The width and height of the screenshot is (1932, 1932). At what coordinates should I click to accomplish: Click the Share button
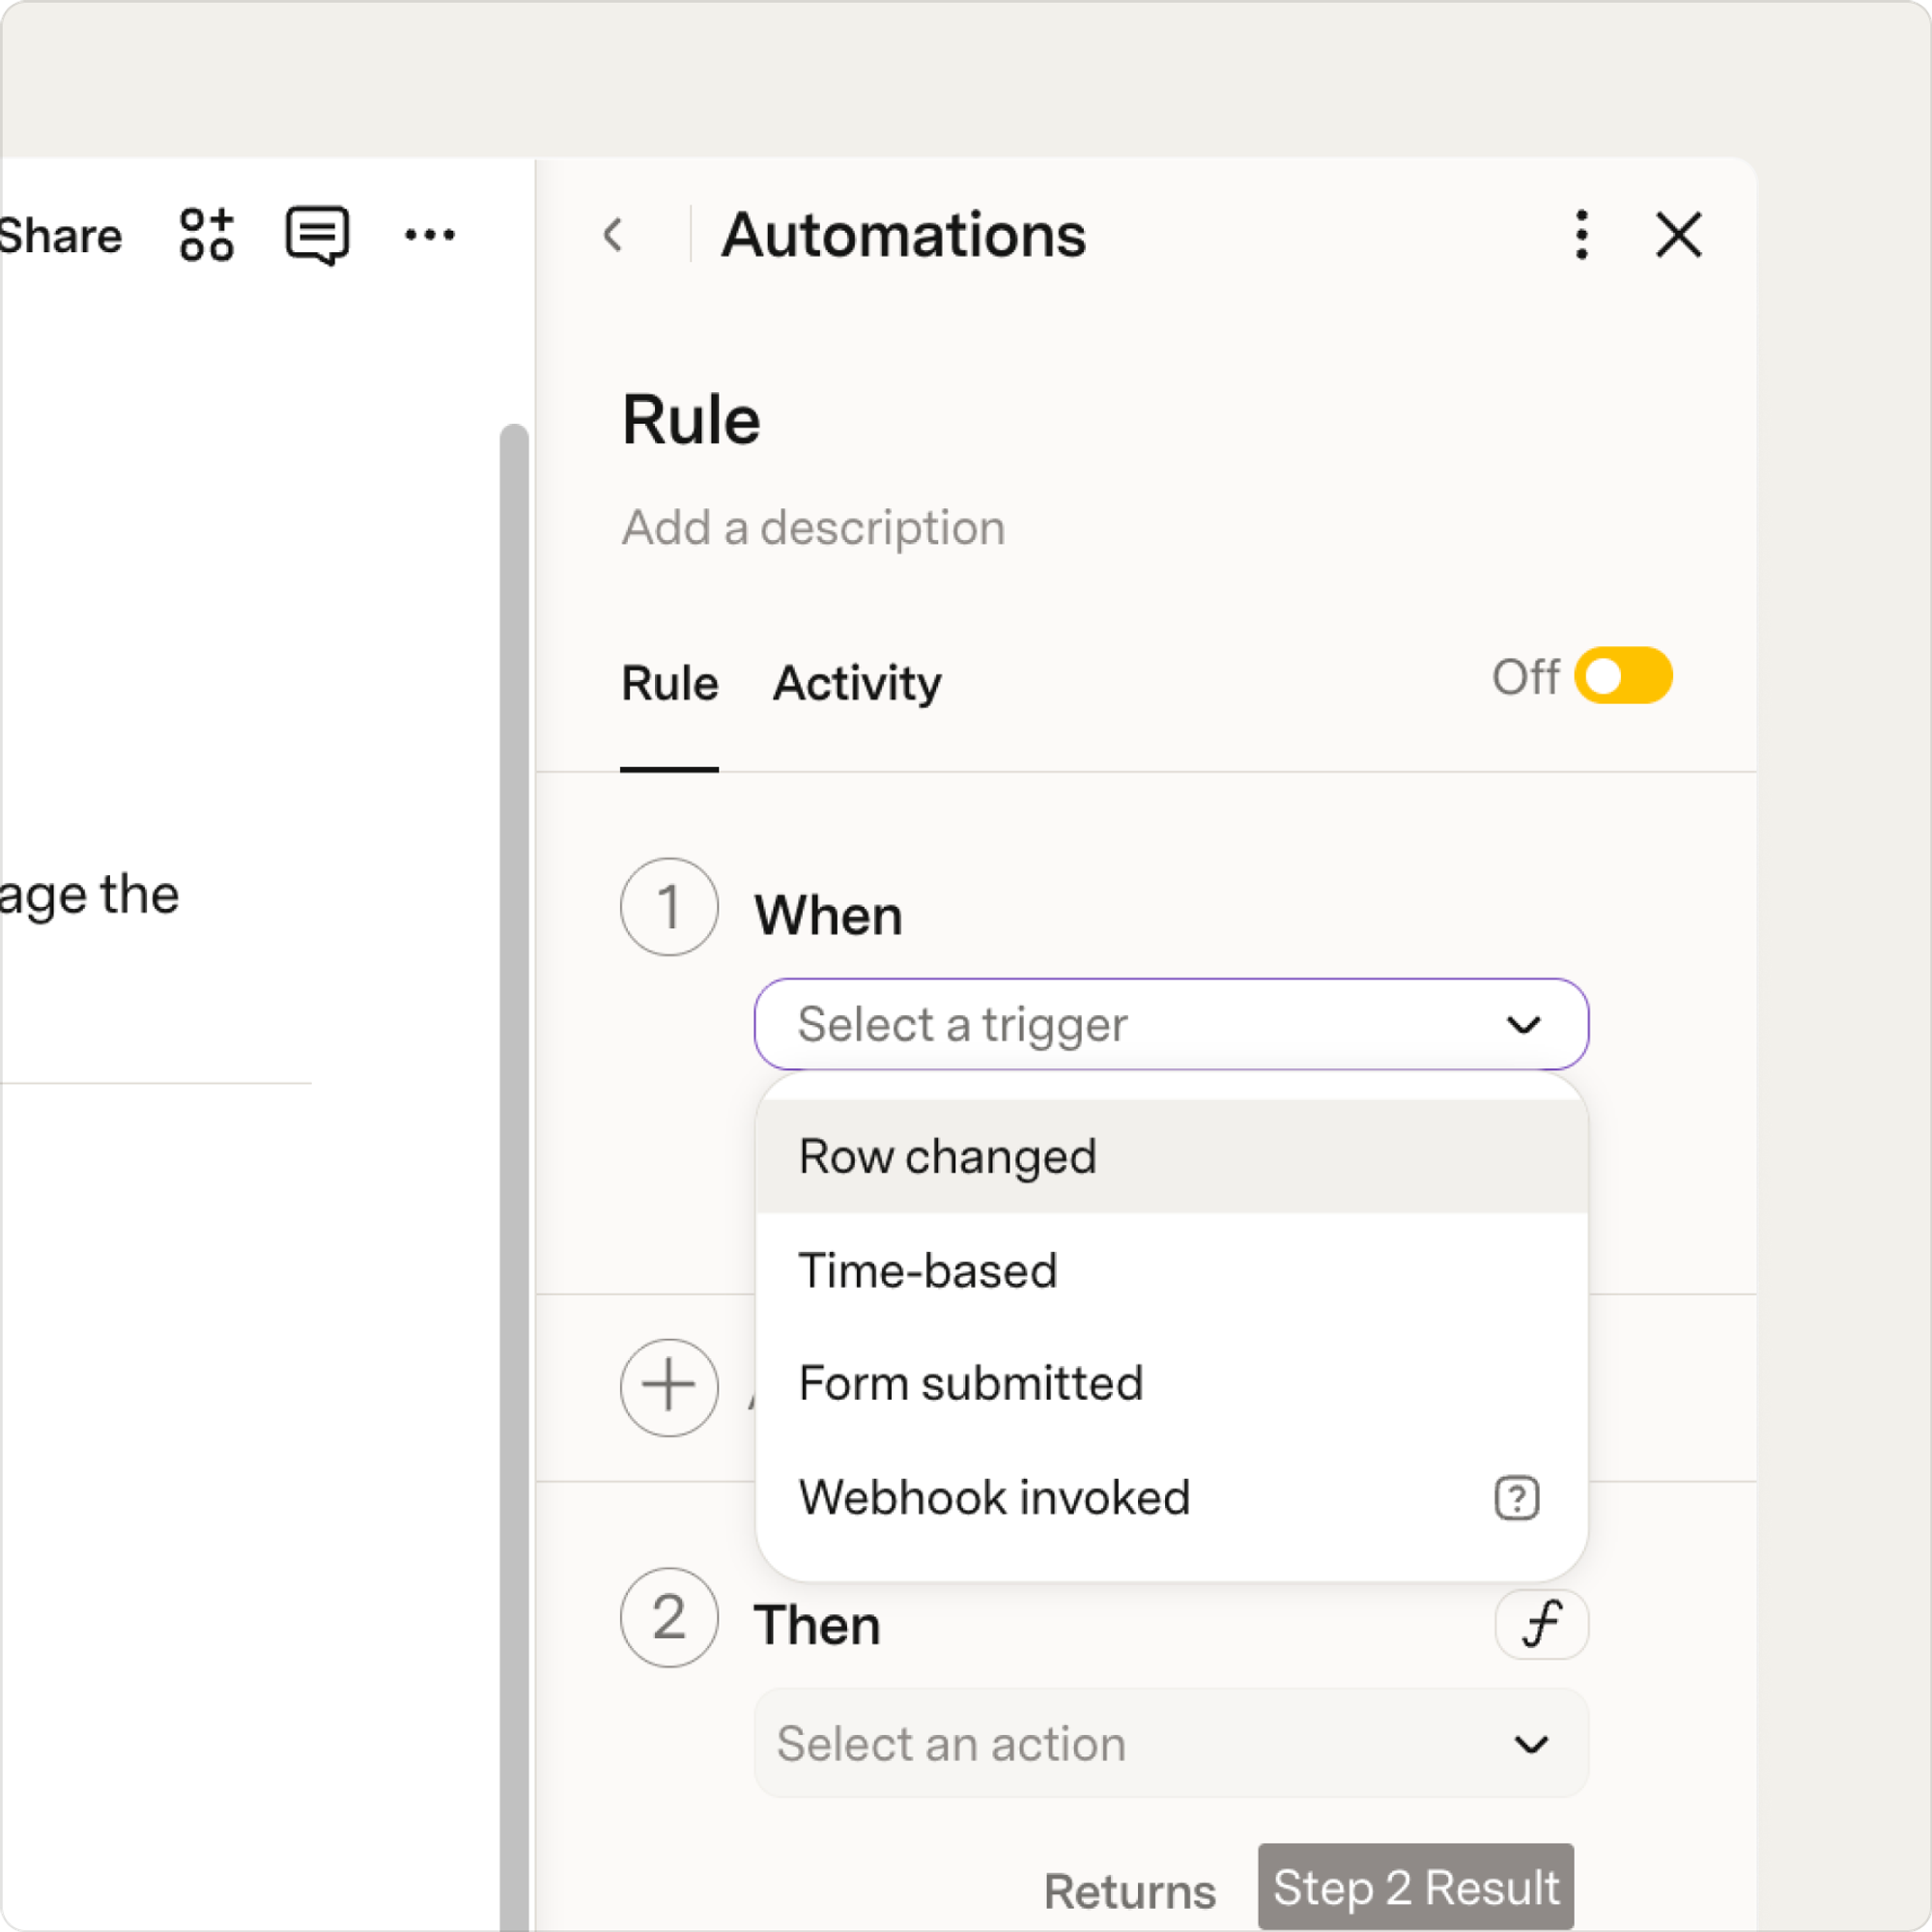[x=60, y=236]
